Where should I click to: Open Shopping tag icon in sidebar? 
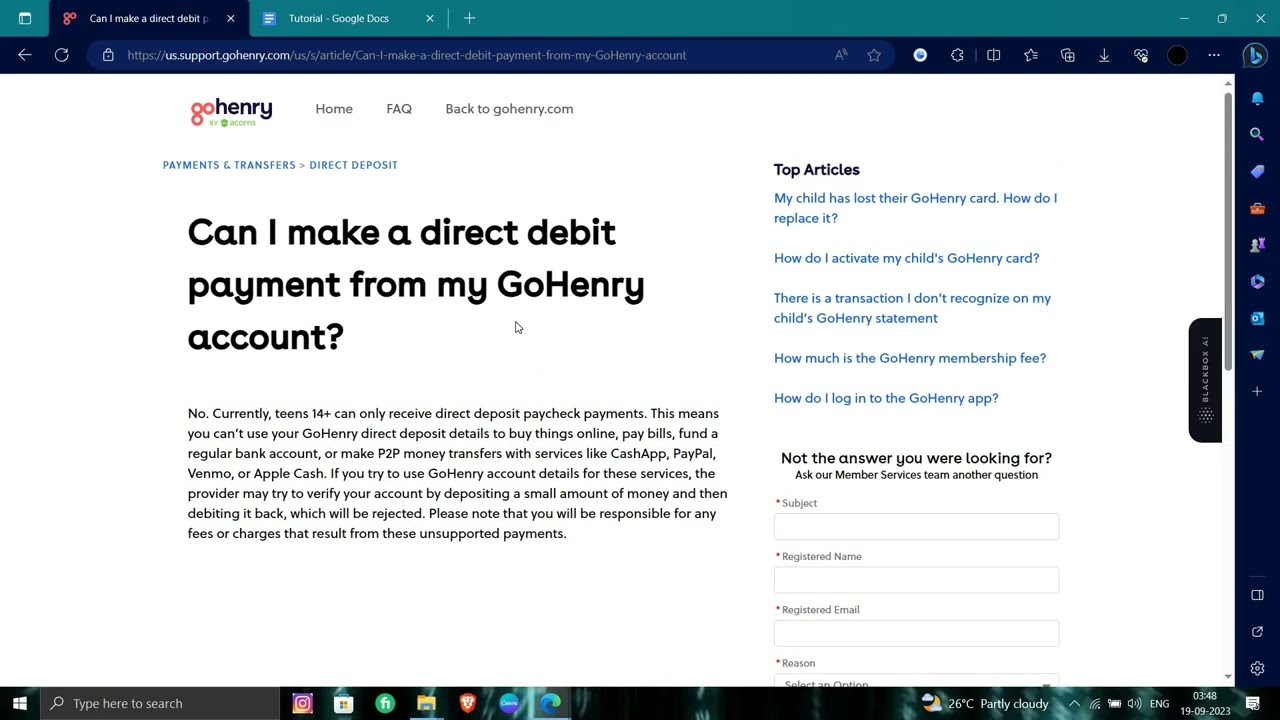pyautogui.click(x=1257, y=171)
